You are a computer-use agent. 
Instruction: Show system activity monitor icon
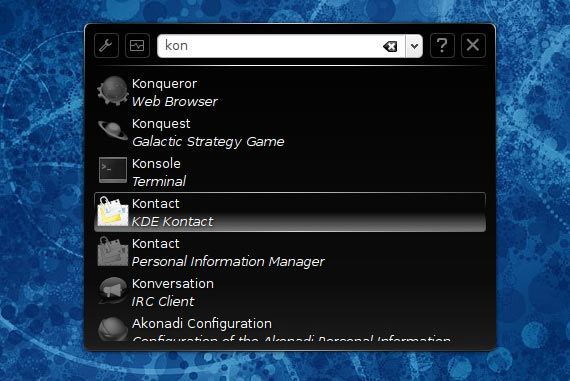coord(137,45)
